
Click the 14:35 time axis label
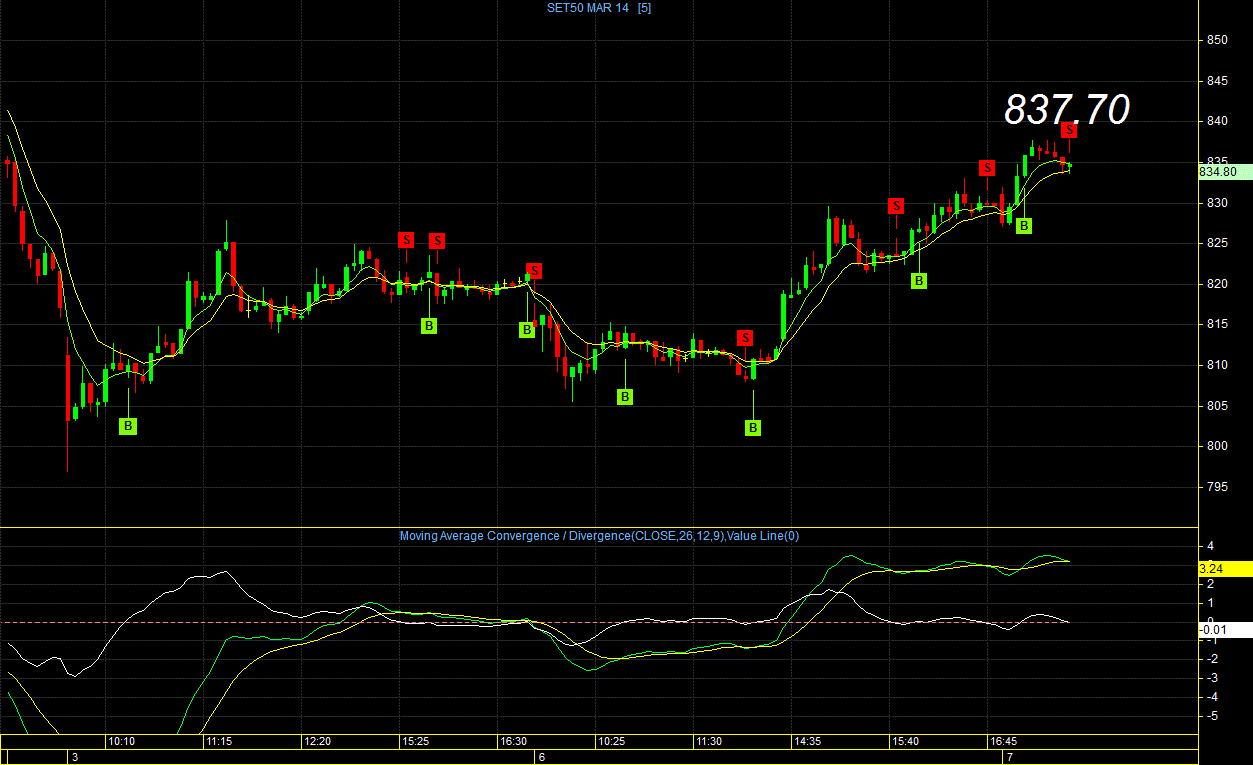pyautogui.click(x=807, y=742)
